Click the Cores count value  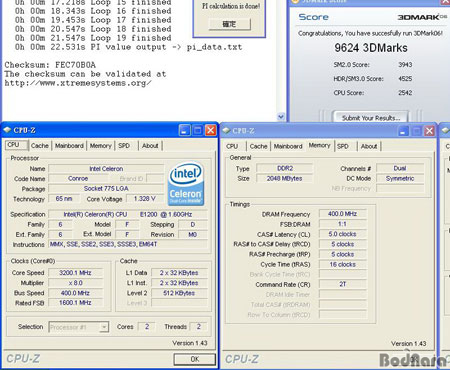coord(147,327)
